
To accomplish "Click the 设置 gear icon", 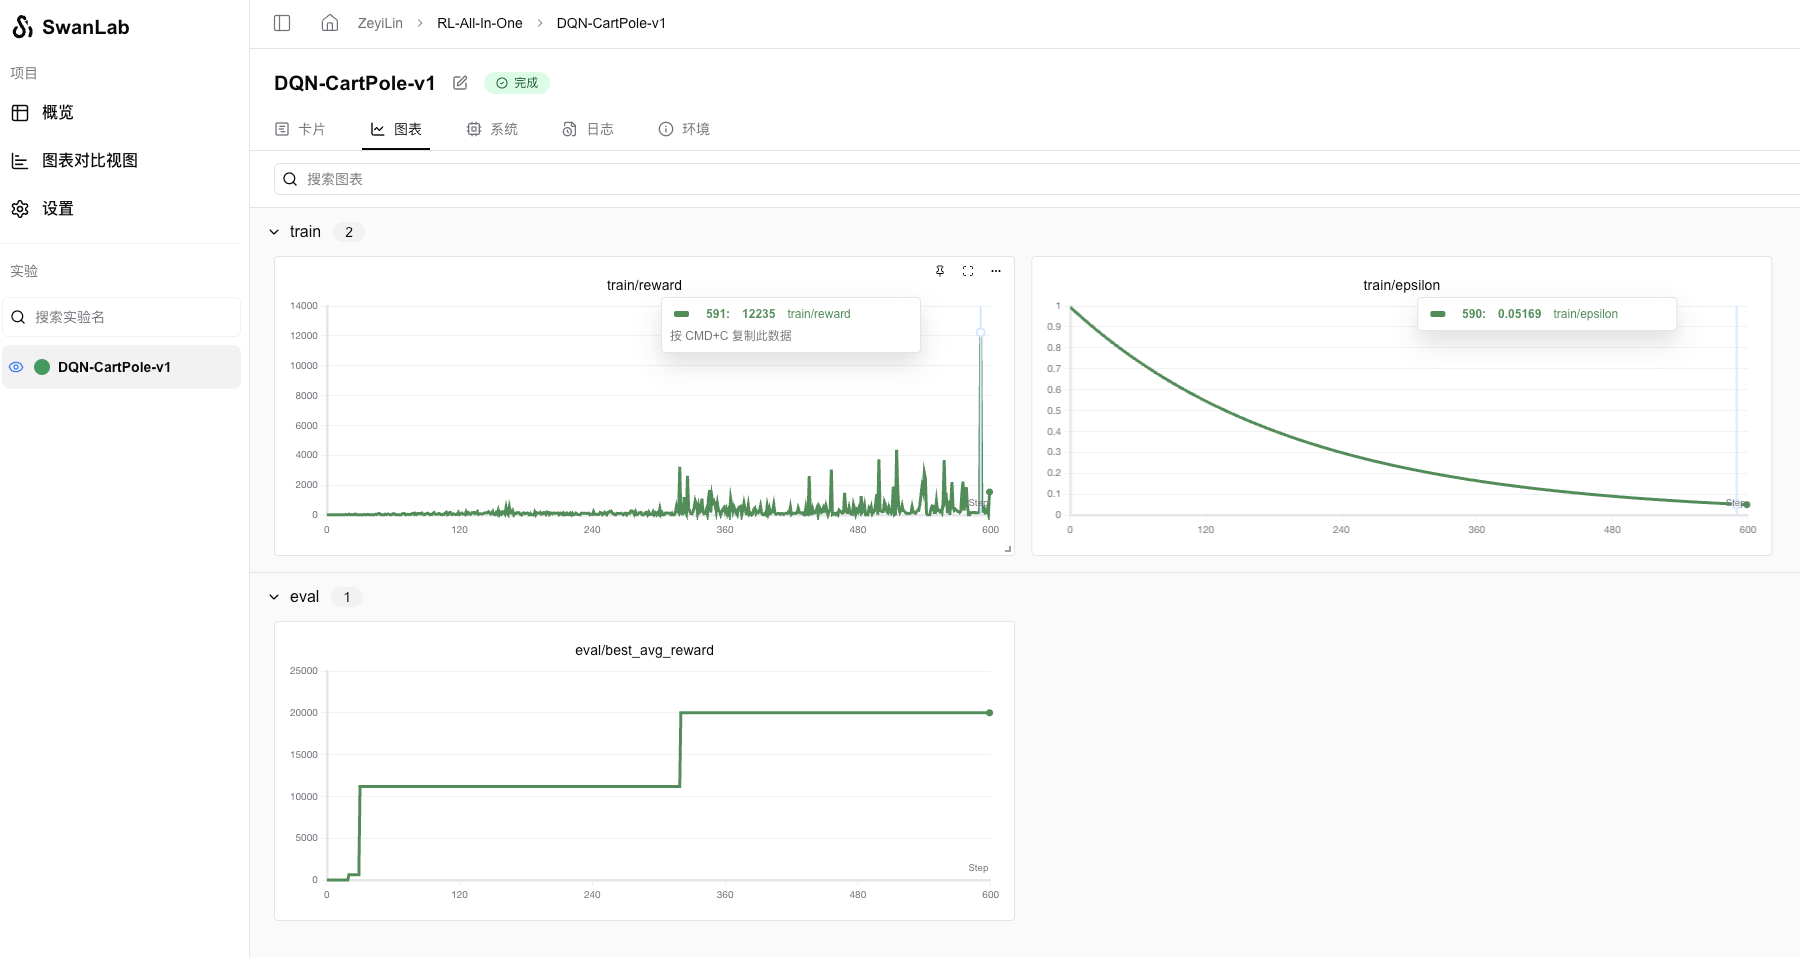I will [x=20, y=209].
